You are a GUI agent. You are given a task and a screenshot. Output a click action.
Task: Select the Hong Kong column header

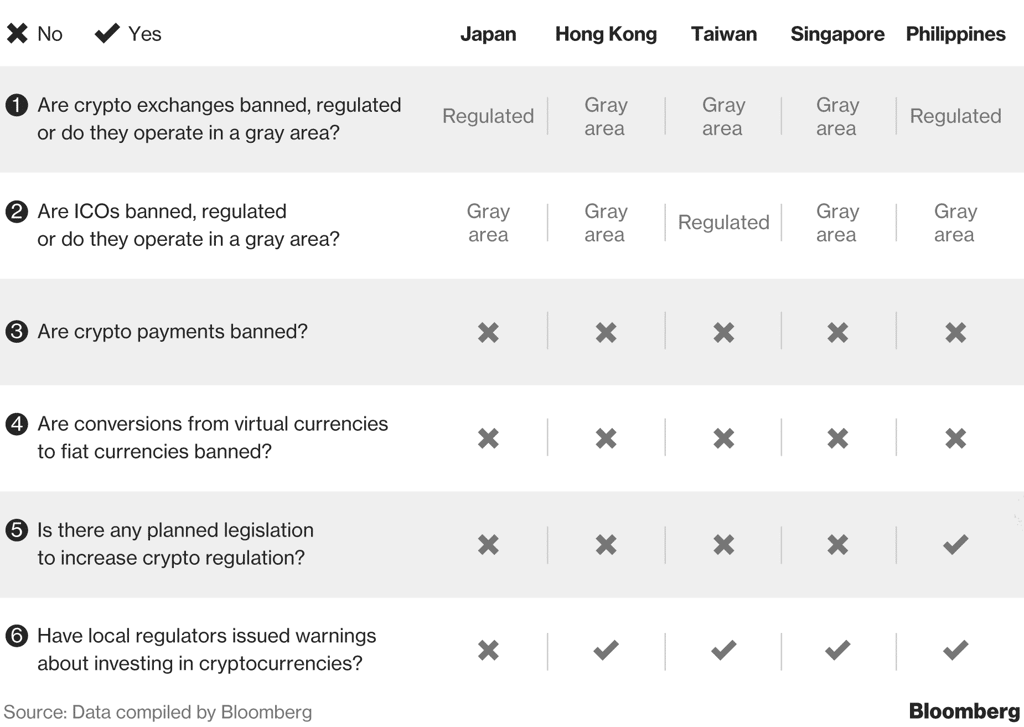point(606,34)
